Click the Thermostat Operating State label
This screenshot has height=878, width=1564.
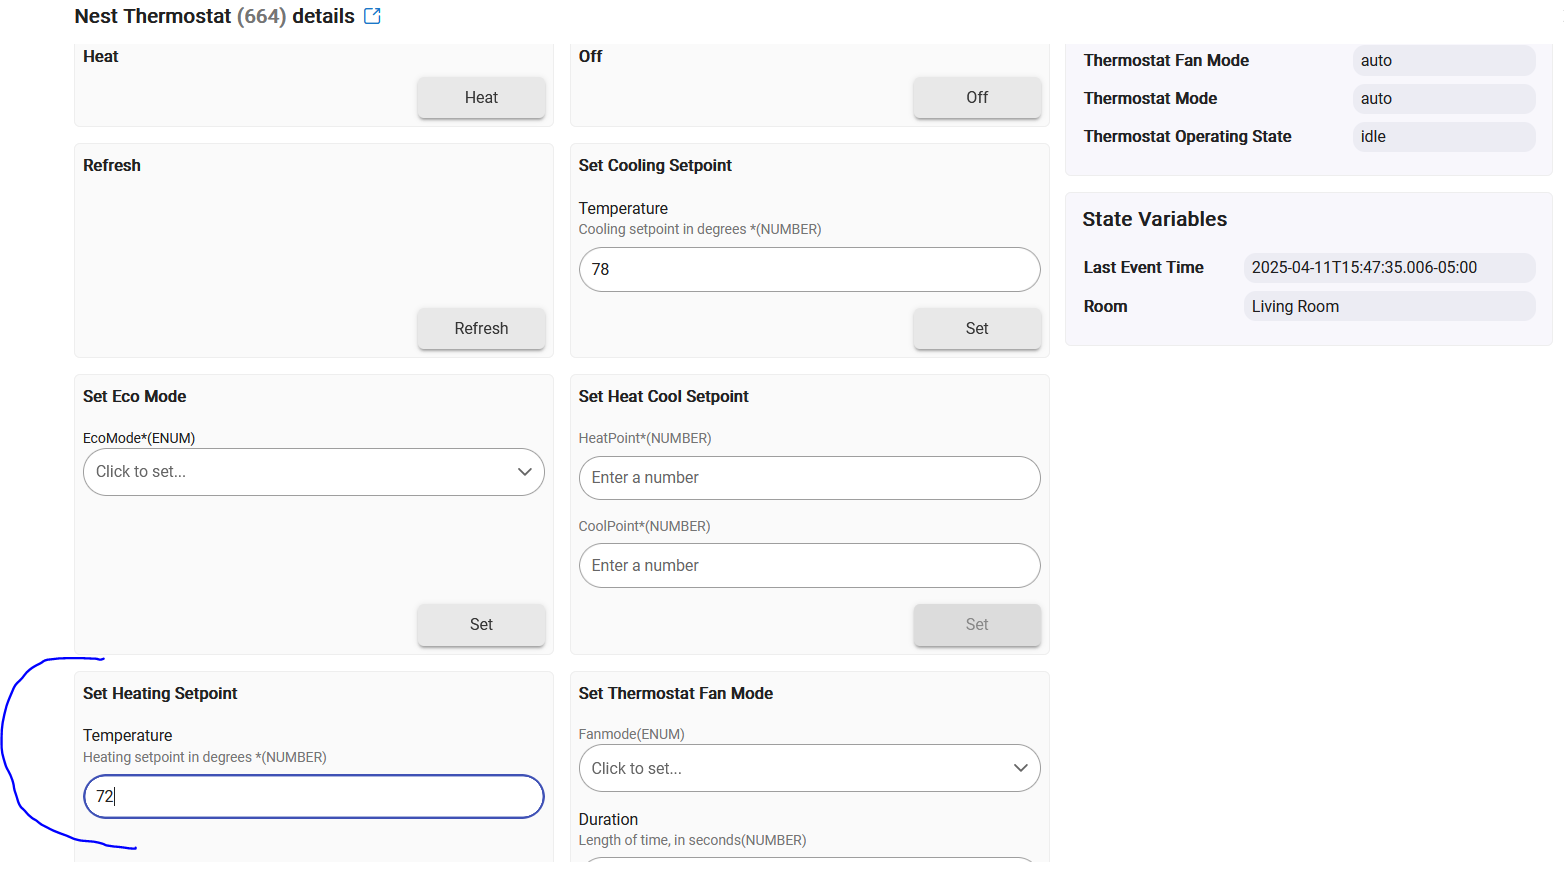coord(1187,136)
